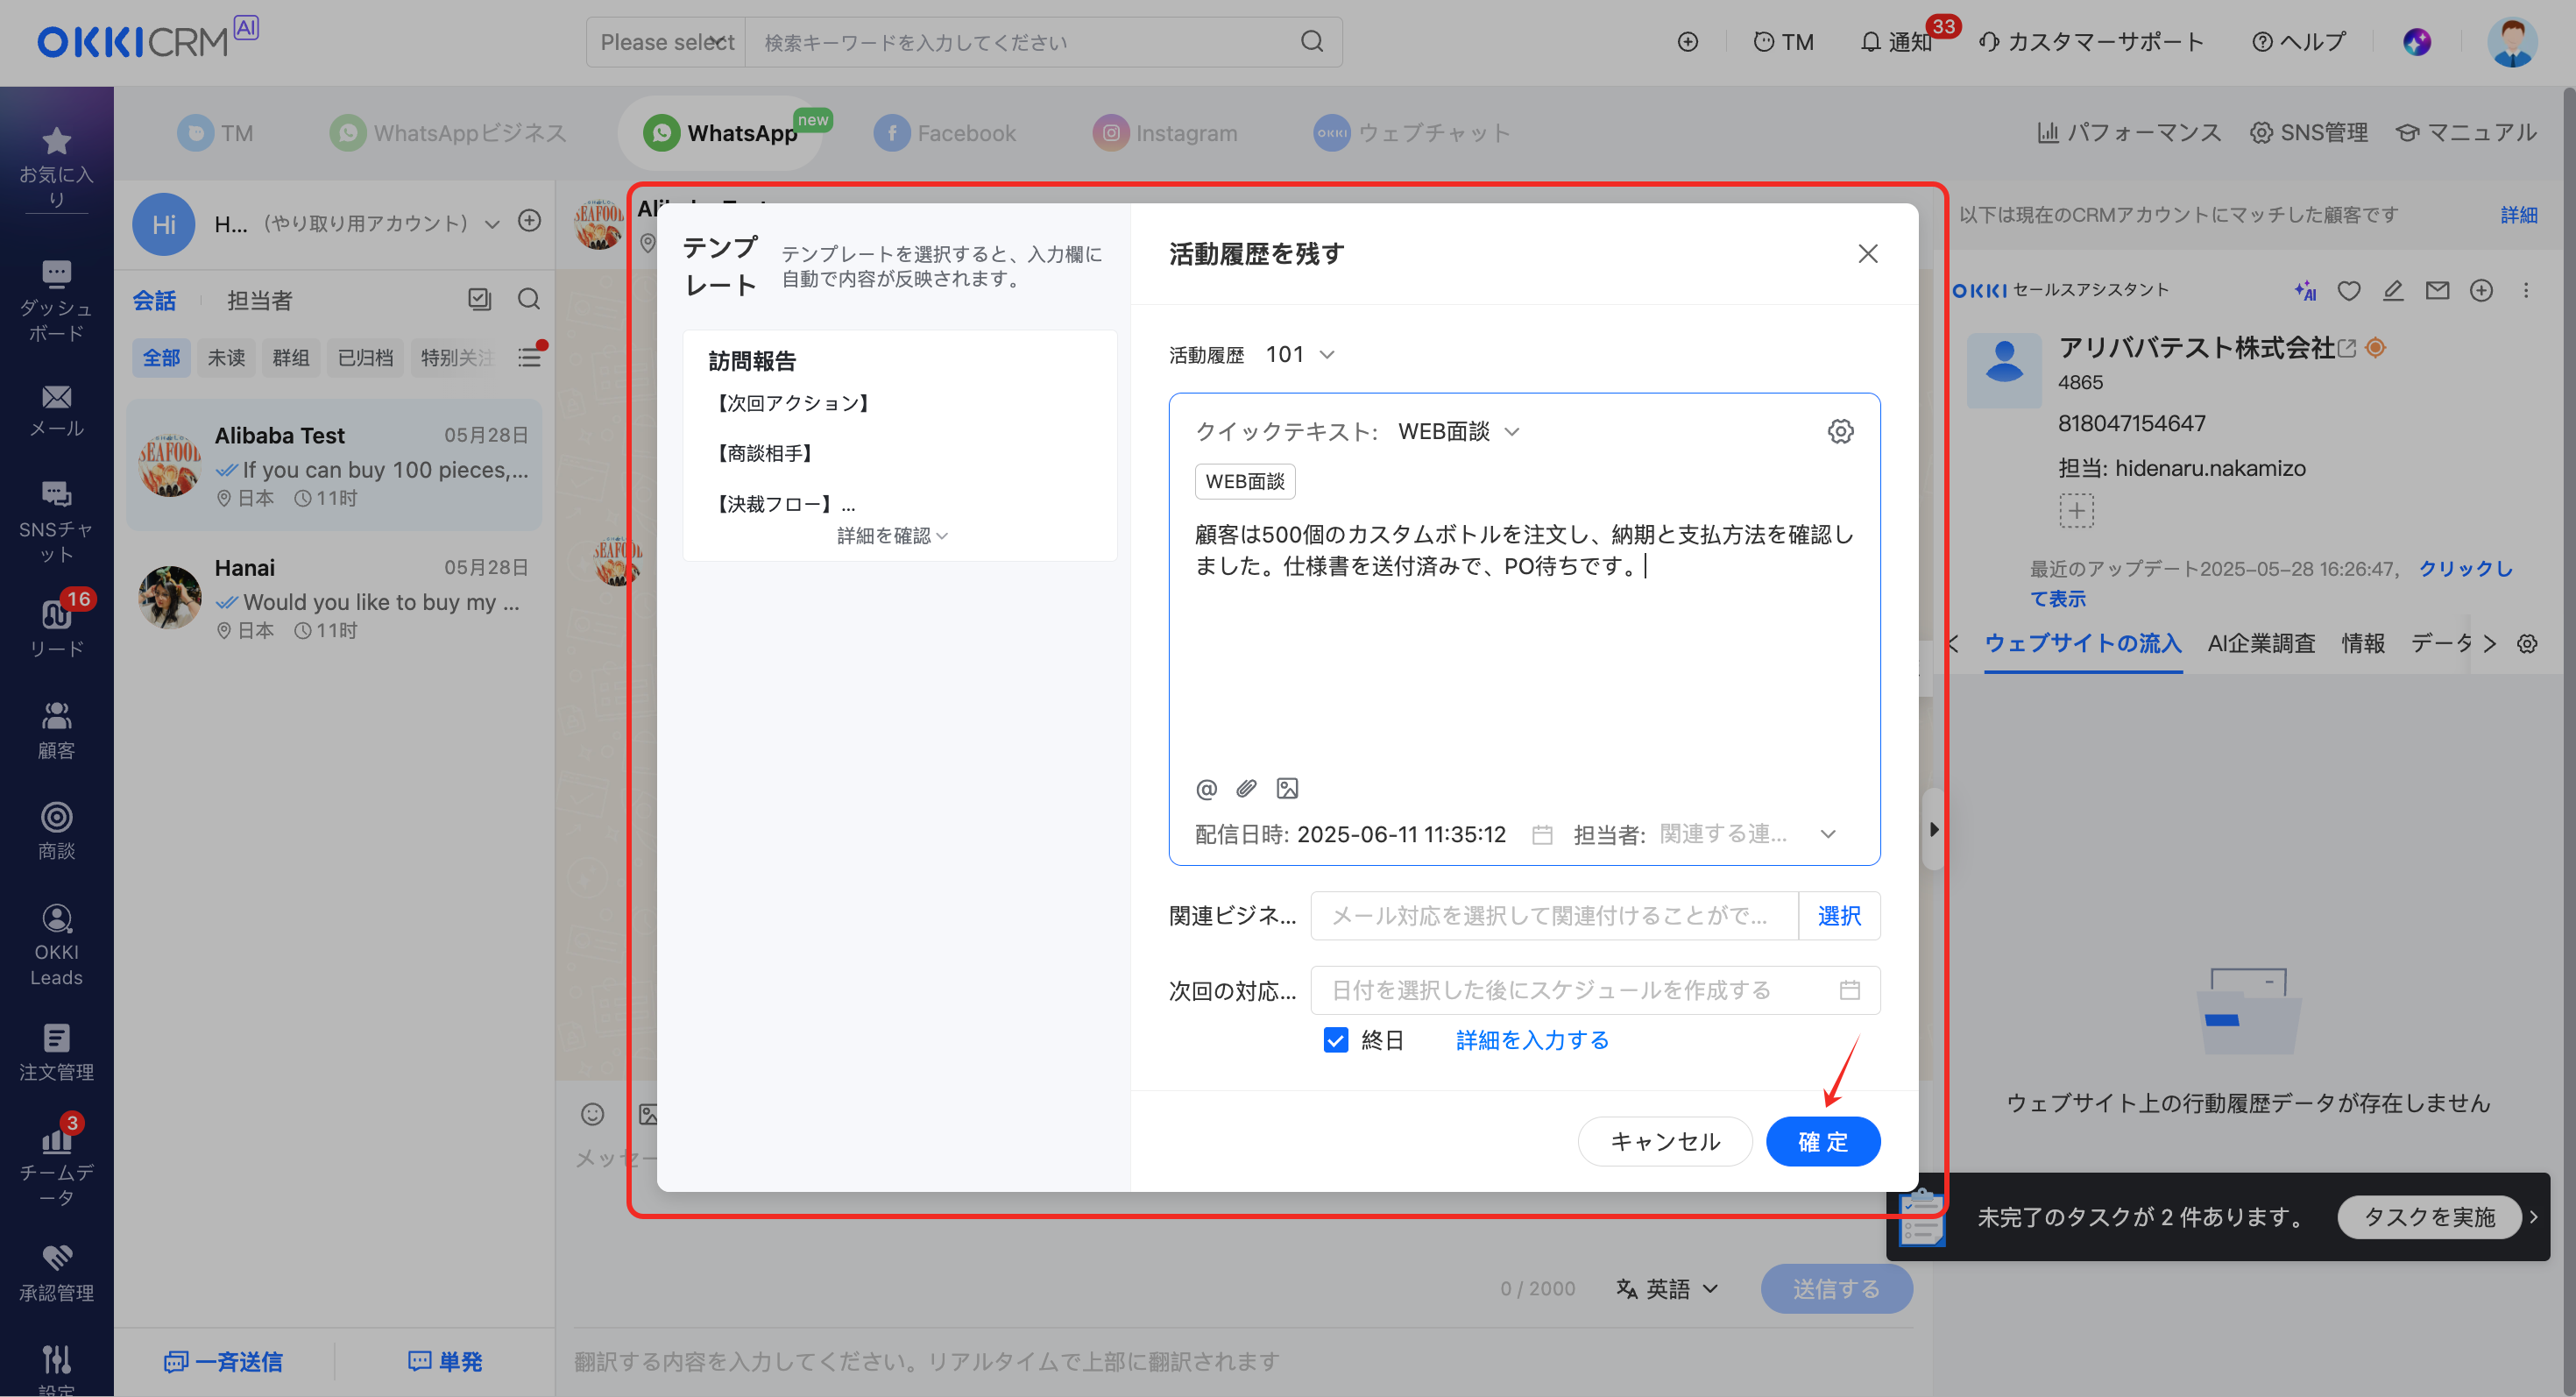Screen dimensions: 2576x1397
Task: Open the user profile avatar
Action: pyautogui.click(x=2511, y=42)
